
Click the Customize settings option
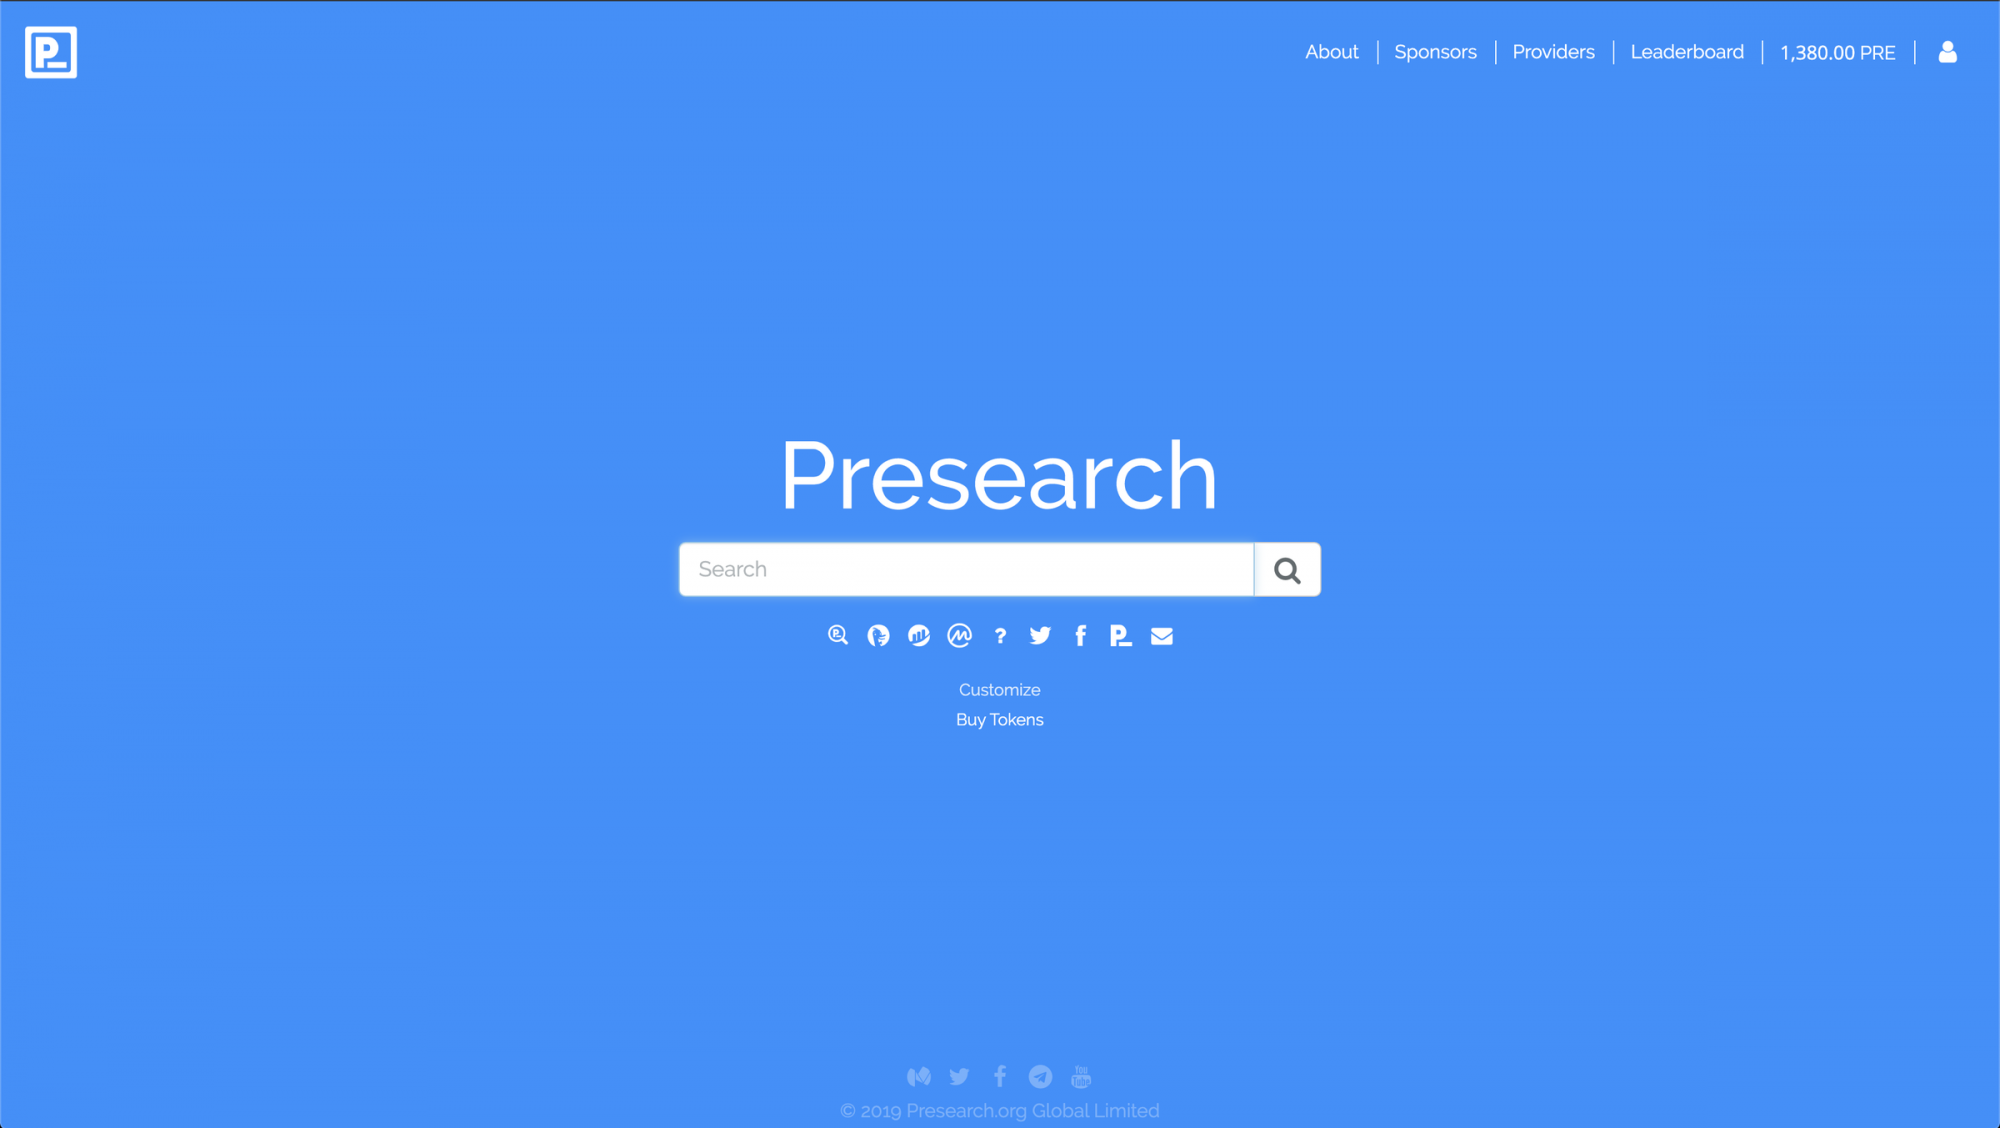point(999,688)
